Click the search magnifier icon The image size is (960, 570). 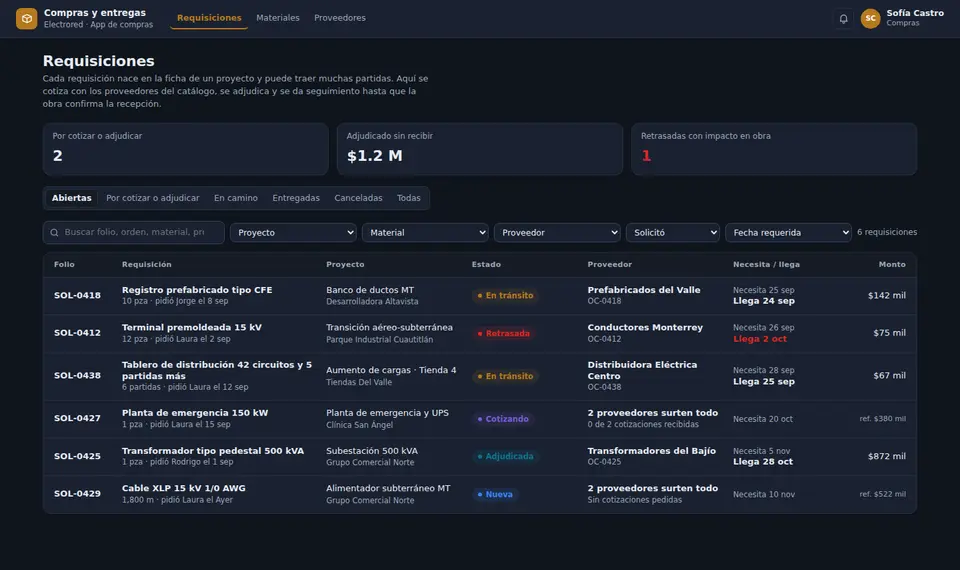coord(54,233)
